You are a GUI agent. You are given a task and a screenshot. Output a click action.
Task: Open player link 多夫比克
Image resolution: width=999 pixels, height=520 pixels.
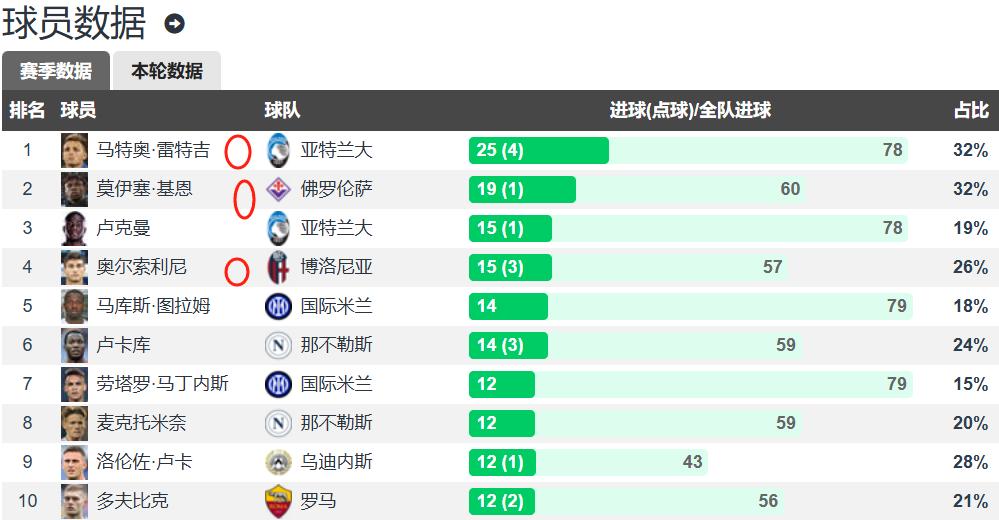coord(133,501)
